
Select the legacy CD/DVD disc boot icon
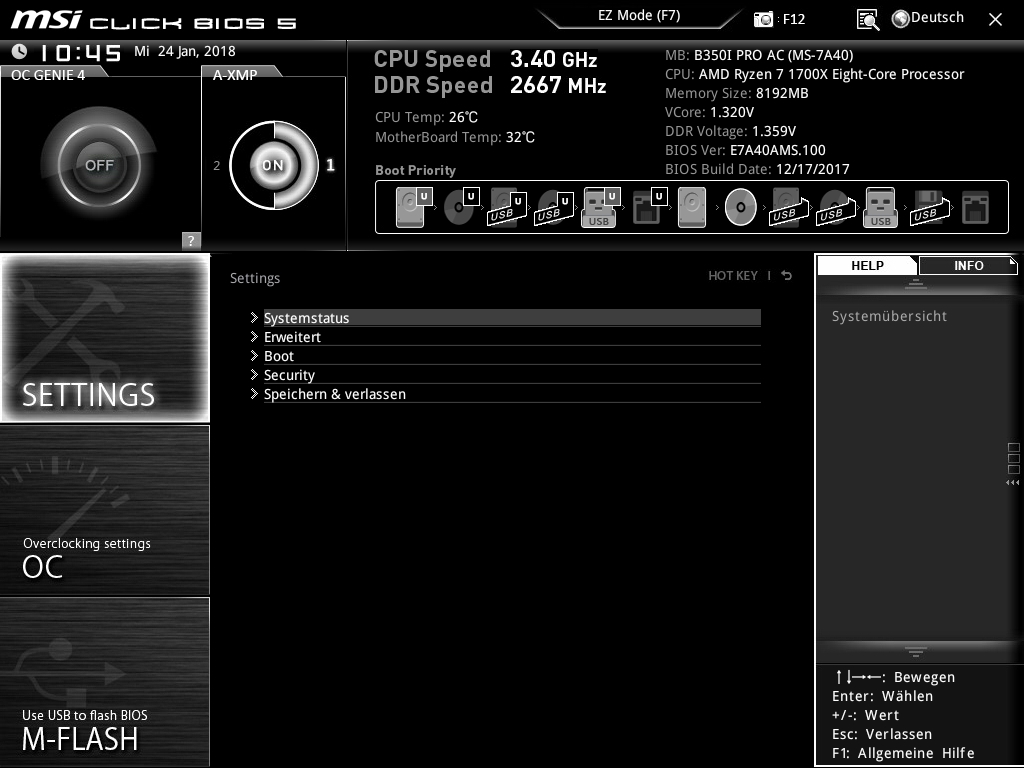pos(741,207)
